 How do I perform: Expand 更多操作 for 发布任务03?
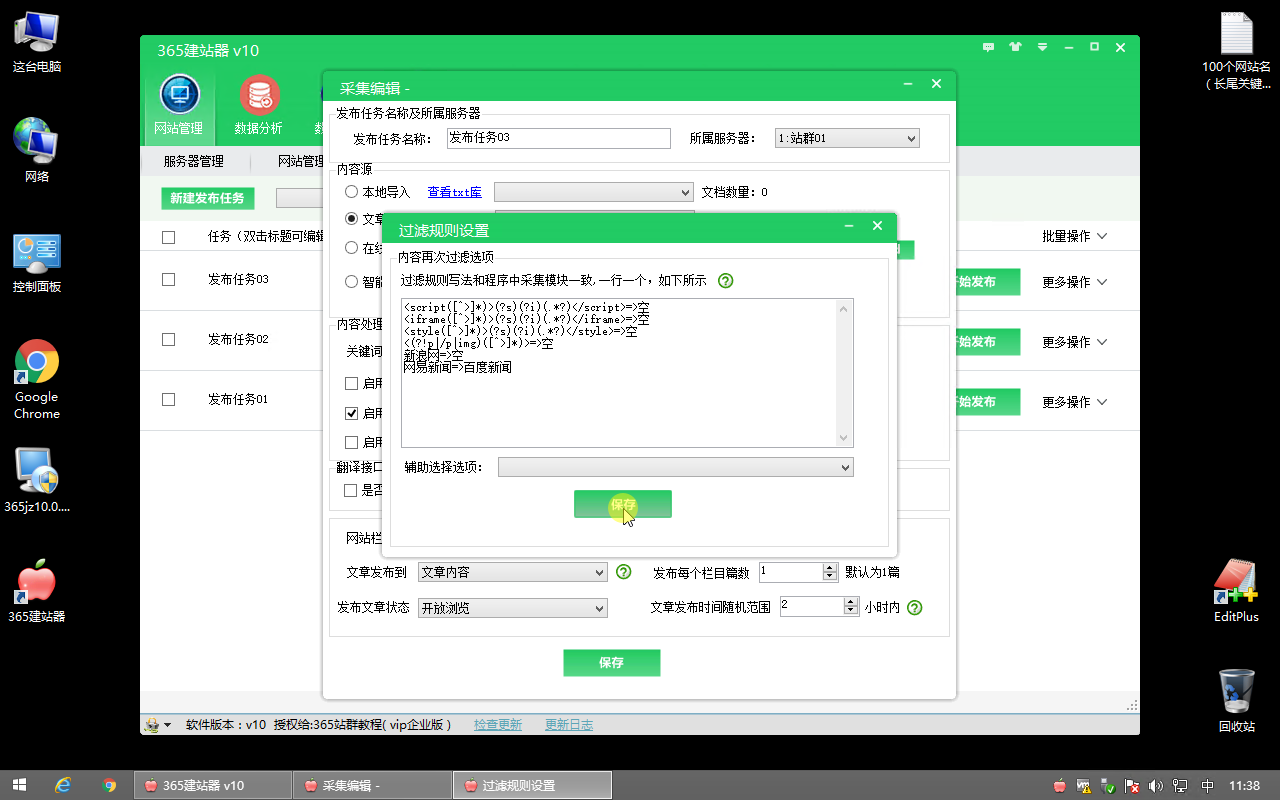coord(1075,282)
